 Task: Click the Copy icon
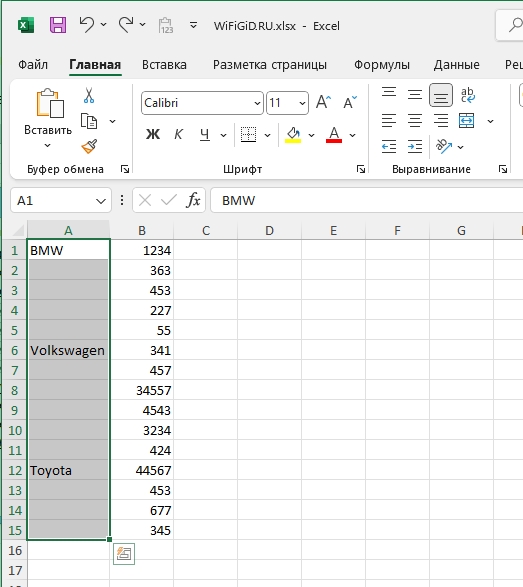[89, 121]
